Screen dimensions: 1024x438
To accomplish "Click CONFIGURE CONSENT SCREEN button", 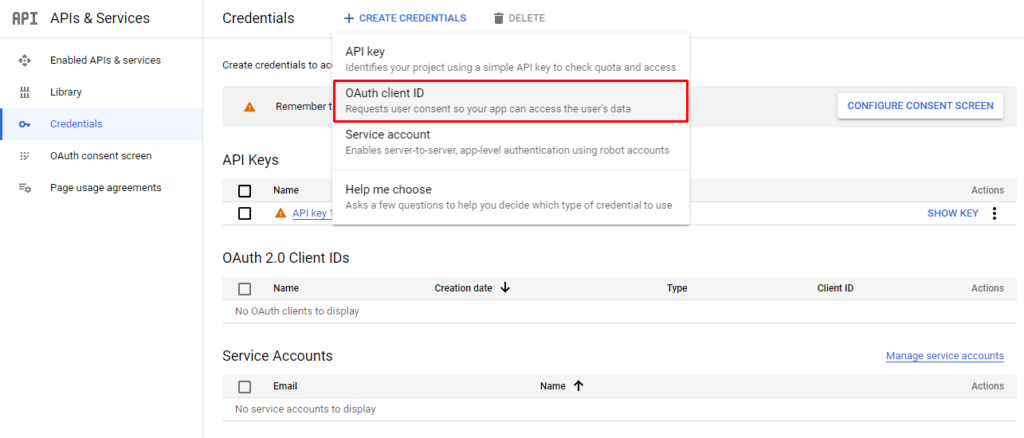I will coord(920,106).
